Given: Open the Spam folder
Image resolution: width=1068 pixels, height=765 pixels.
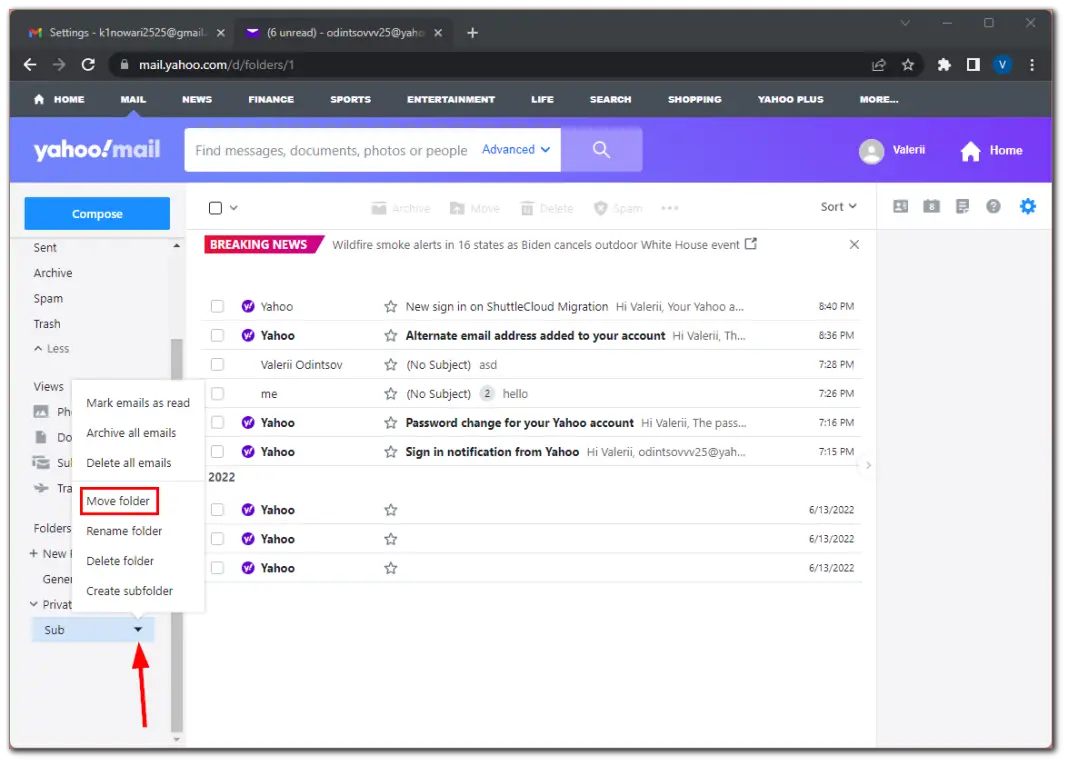Looking at the screenshot, I should coord(48,299).
